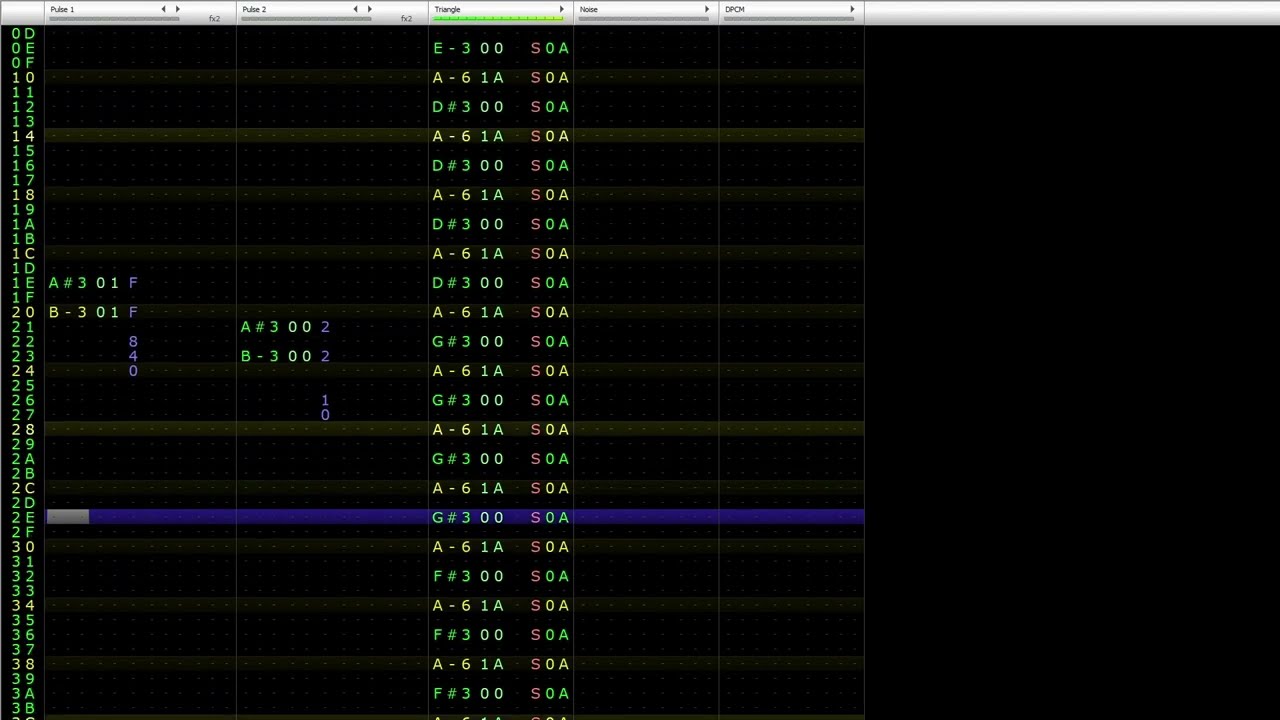This screenshot has width=1280, height=720.
Task: Select the A-6 note in row 10
Action: coord(451,77)
